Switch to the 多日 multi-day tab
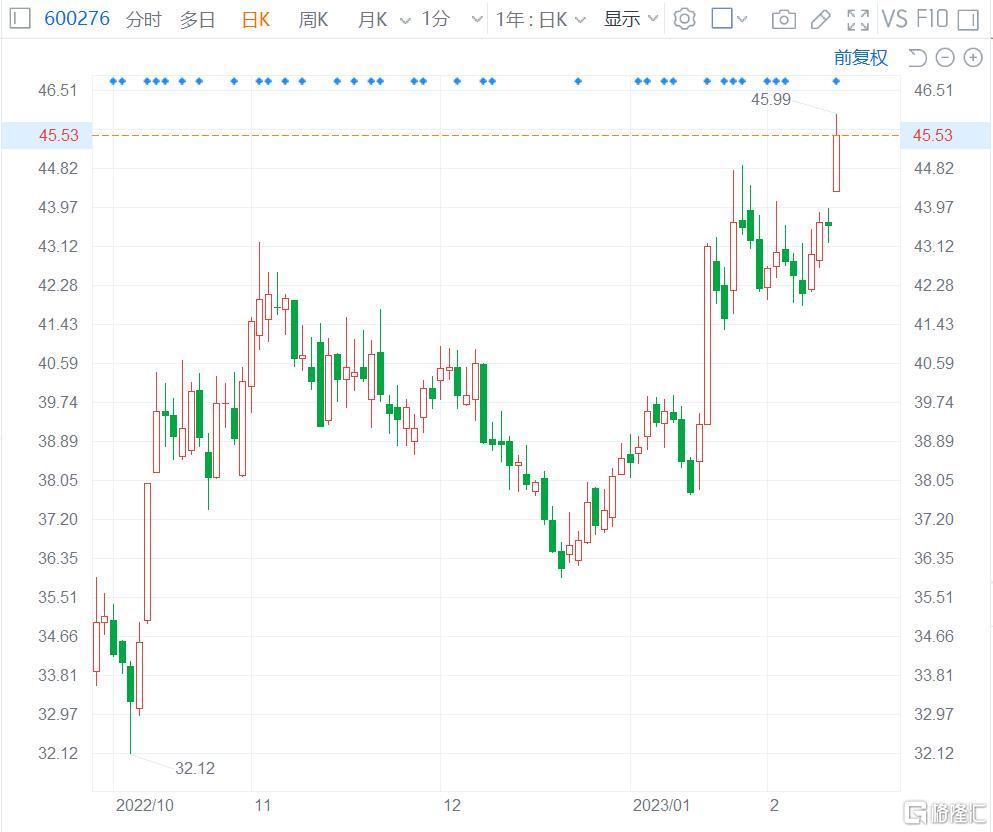Image resolution: width=993 pixels, height=832 pixels. 197,20
